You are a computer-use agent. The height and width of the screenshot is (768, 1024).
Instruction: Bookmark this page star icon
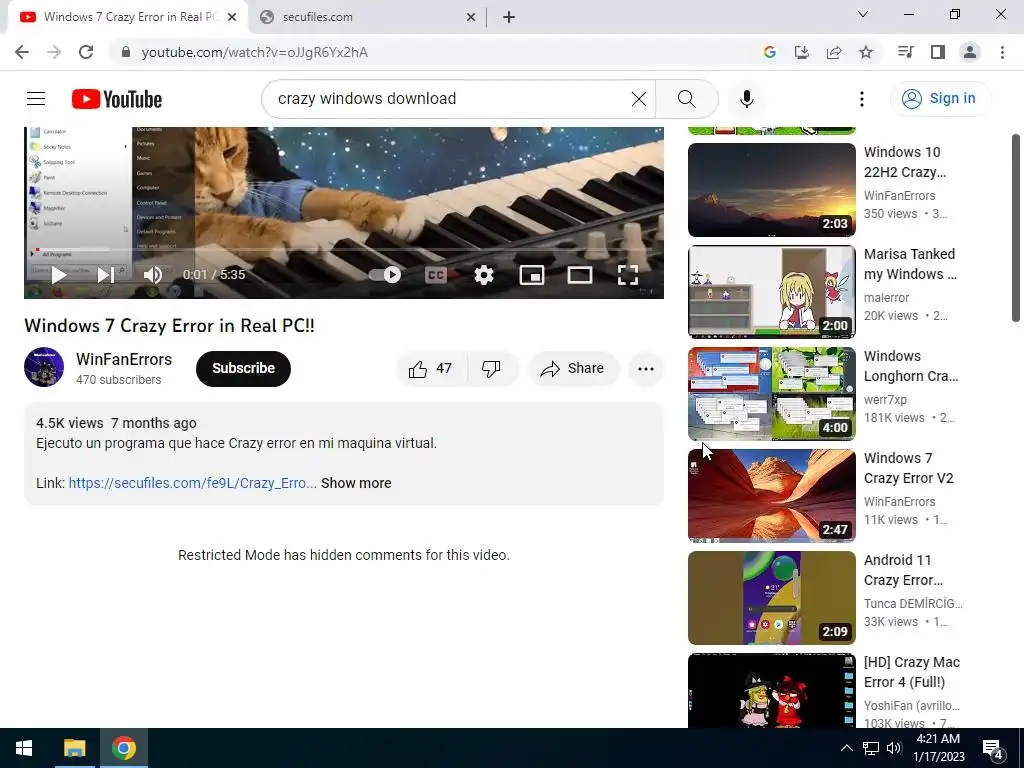pyautogui.click(x=866, y=52)
